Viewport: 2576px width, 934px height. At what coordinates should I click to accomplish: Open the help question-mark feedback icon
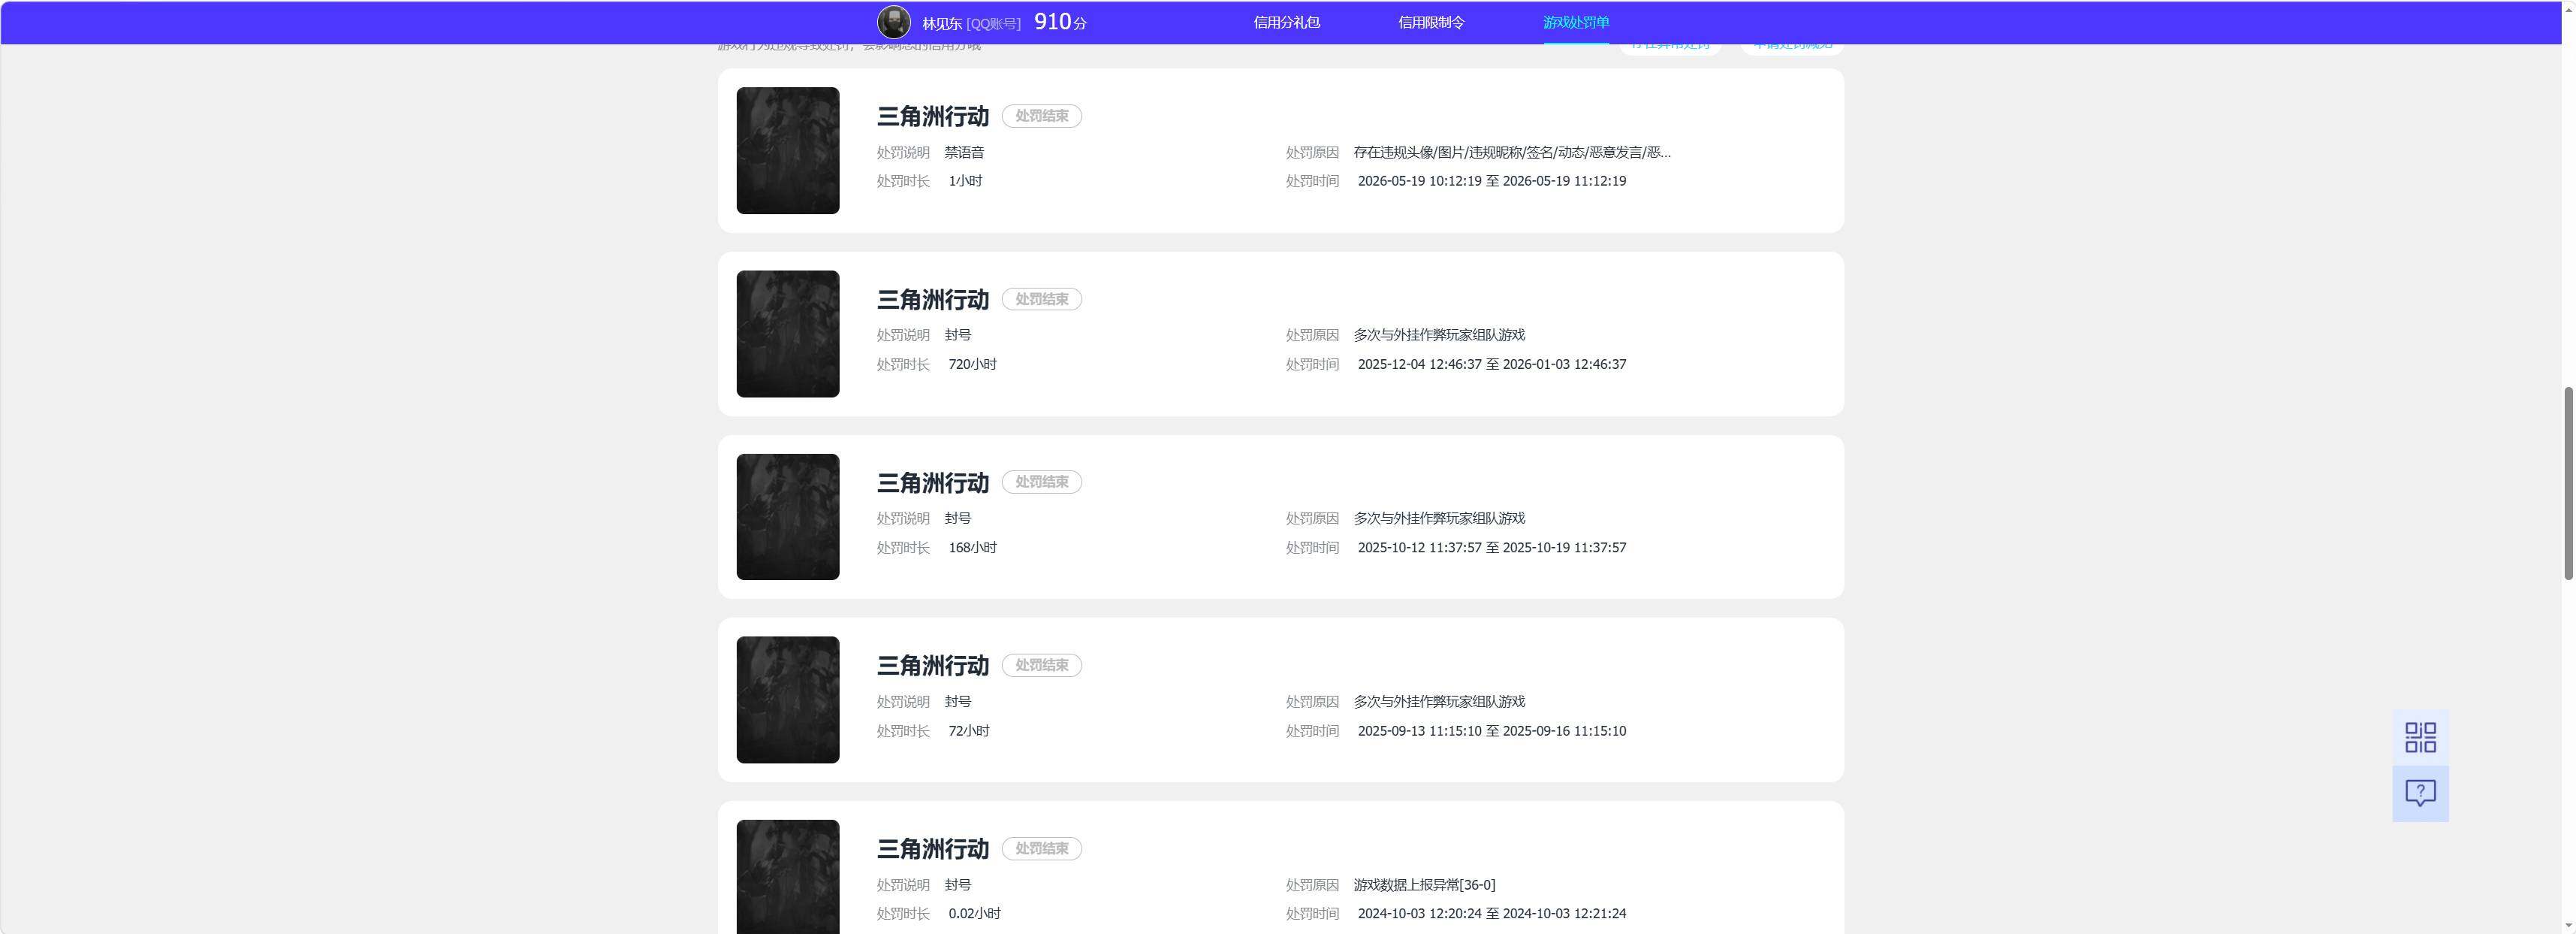2420,794
